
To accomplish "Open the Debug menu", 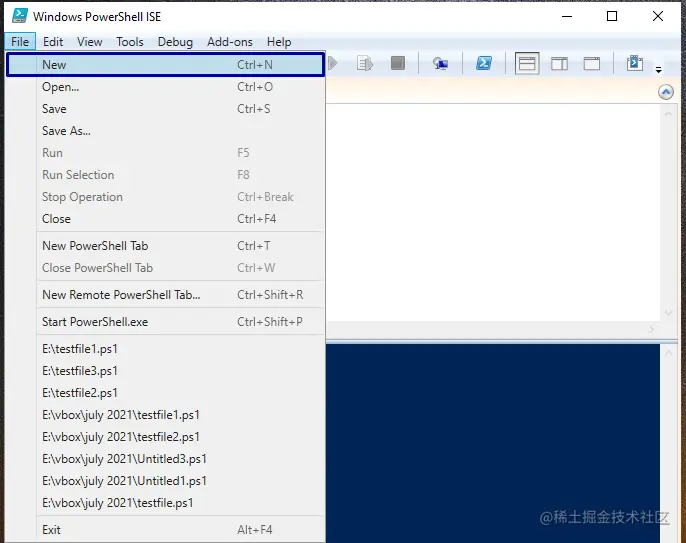I will 175,42.
